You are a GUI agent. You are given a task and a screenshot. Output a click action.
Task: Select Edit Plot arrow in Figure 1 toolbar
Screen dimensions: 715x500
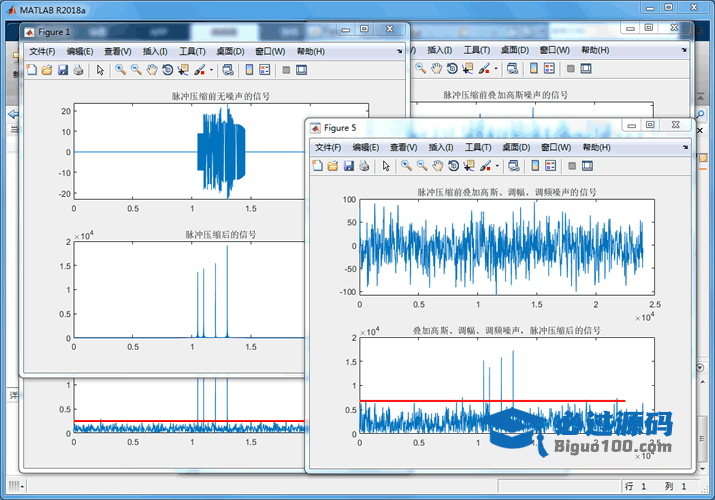click(100, 70)
